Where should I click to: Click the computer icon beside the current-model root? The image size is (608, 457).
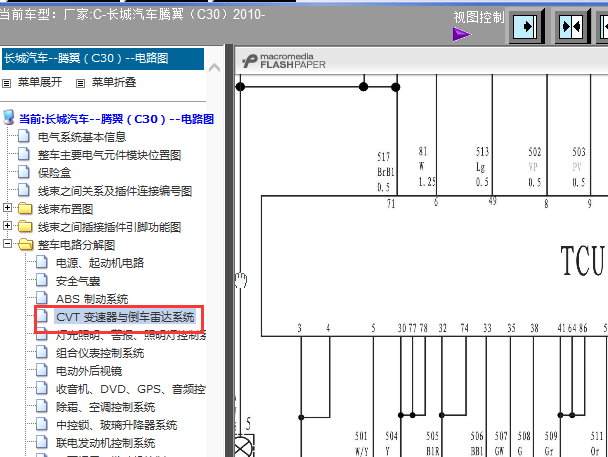click(9, 117)
